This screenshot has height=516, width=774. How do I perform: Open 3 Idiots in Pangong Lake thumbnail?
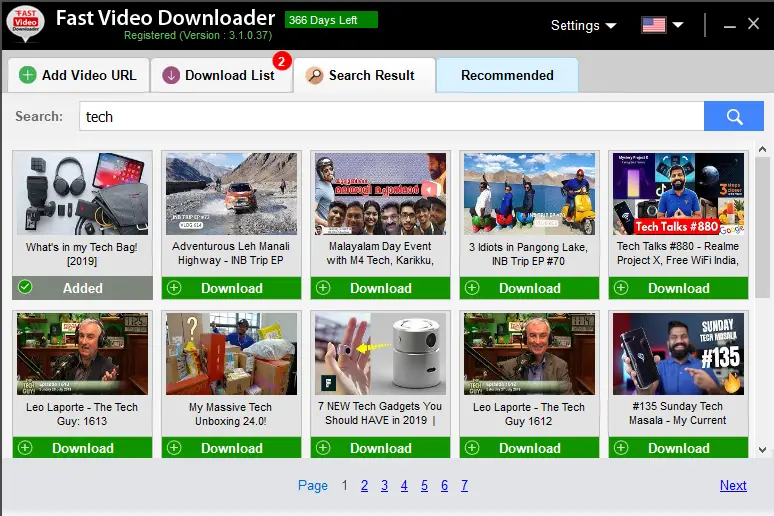(530, 194)
